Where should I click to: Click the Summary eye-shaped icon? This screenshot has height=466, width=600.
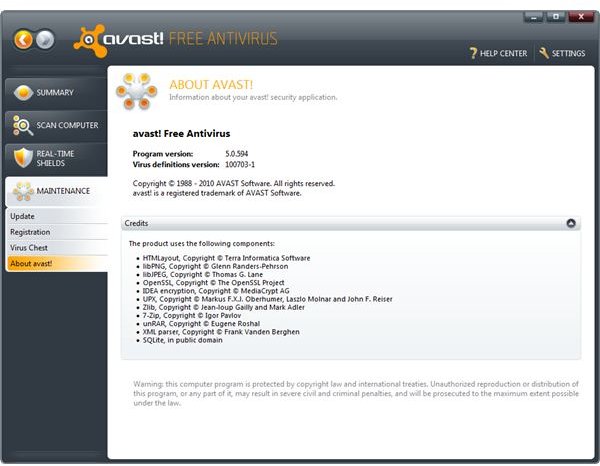point(23,93)
